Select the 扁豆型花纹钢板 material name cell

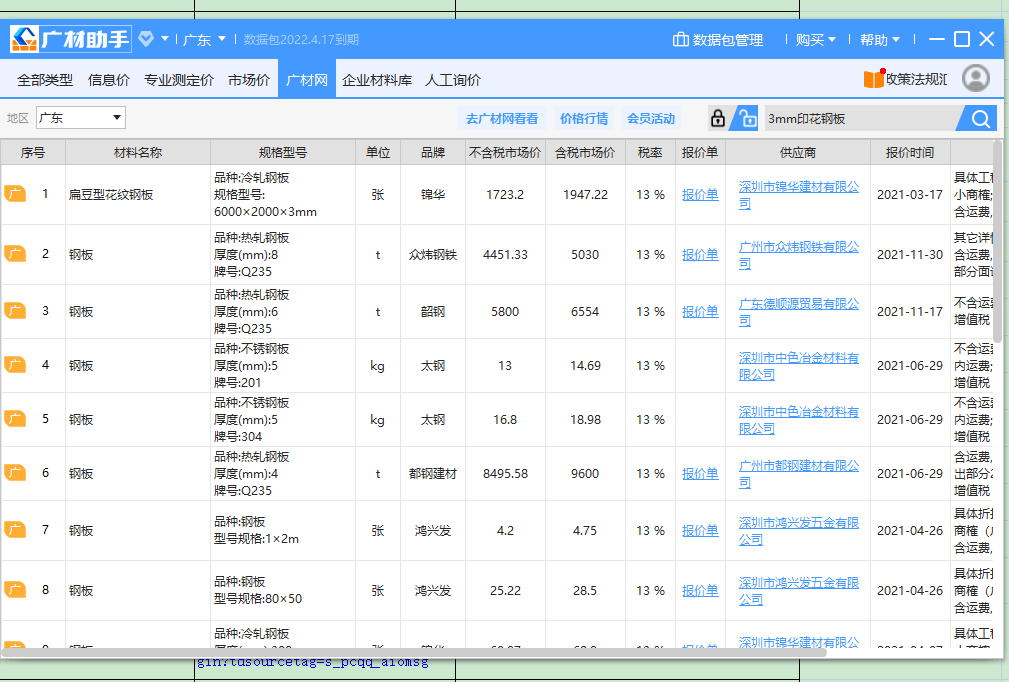point(138,194)
